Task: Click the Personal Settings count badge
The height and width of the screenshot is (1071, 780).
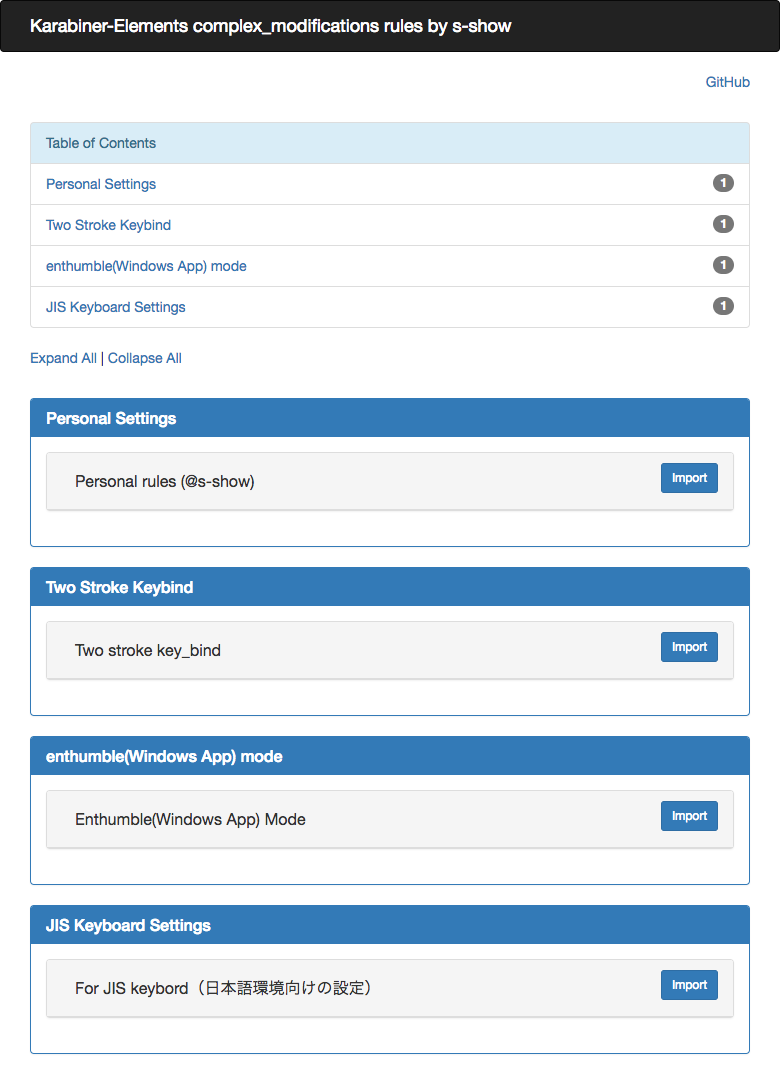Action: pyautogui.click(x=723, y=183)
